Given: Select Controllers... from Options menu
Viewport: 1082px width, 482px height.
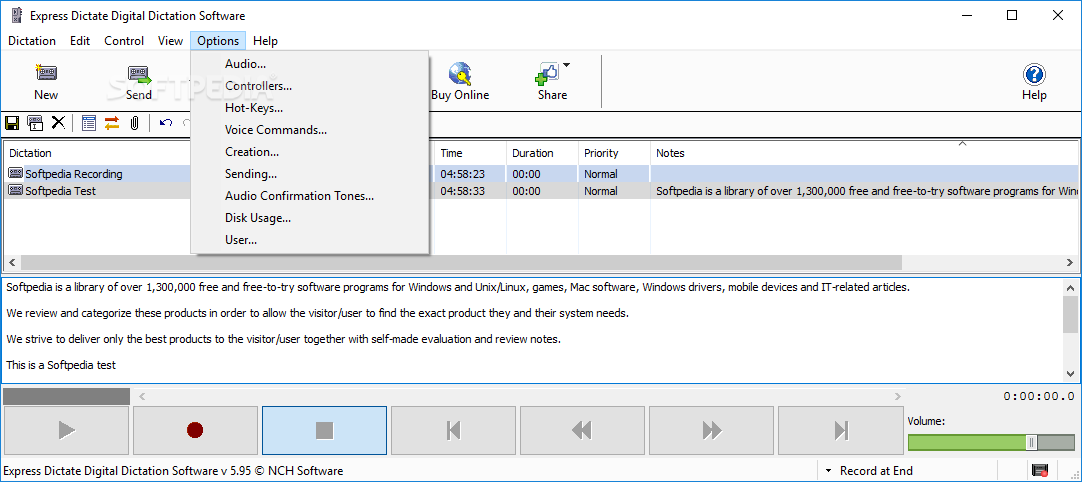Looking at the screenshot, I should coord(311,86).
